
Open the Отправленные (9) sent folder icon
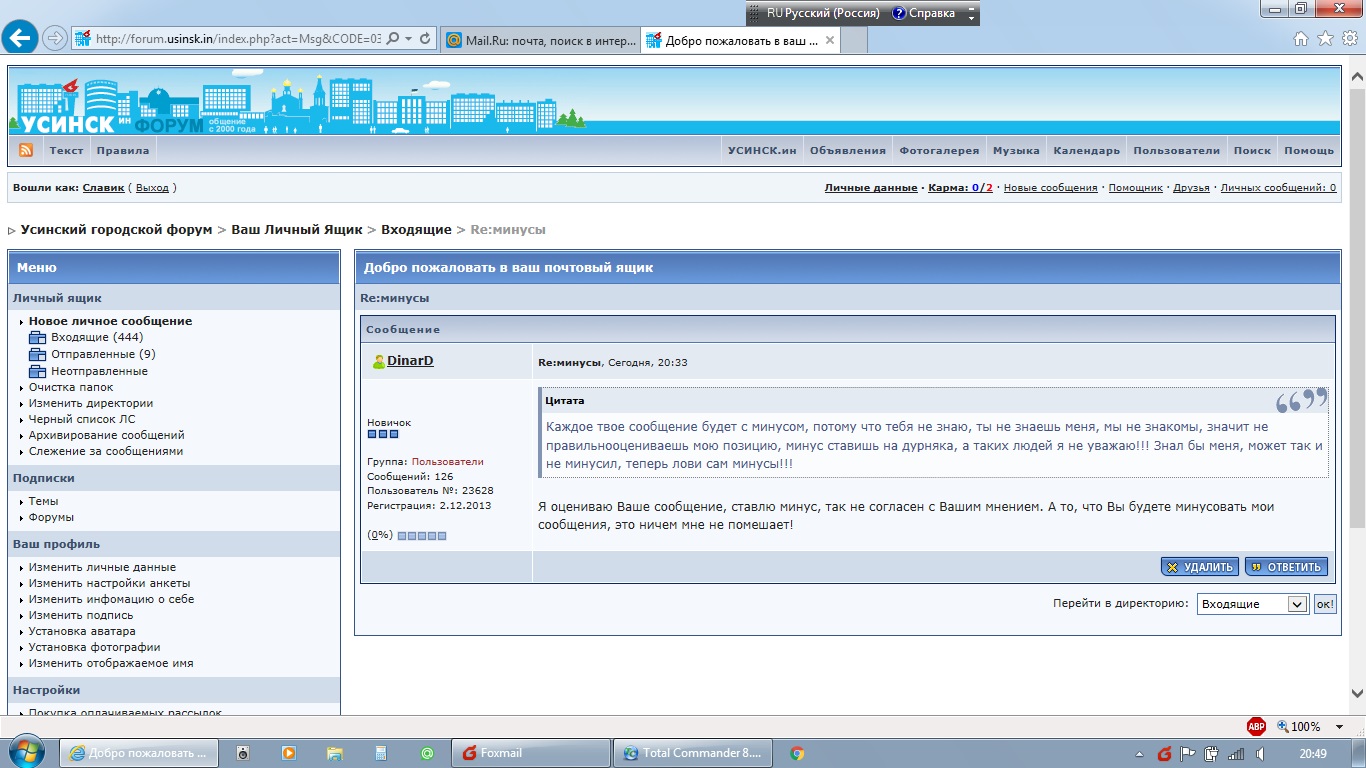pos(37,355)
